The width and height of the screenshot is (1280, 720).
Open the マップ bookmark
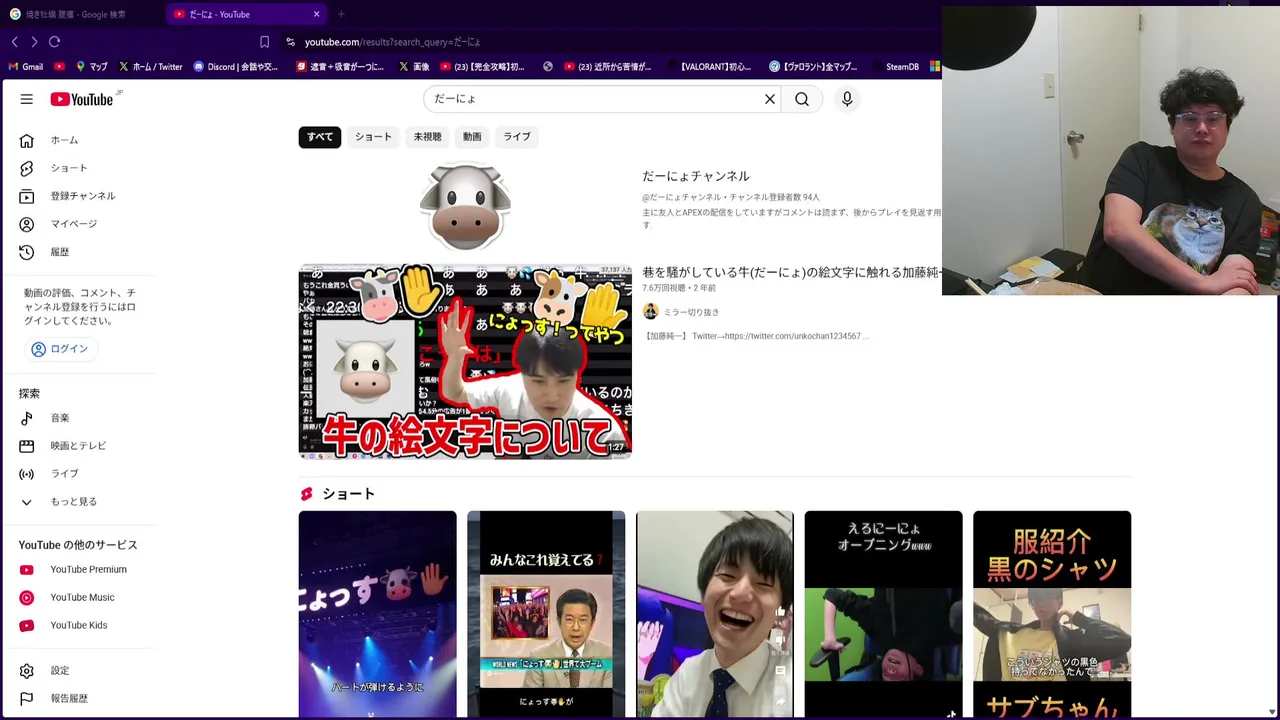91,67
